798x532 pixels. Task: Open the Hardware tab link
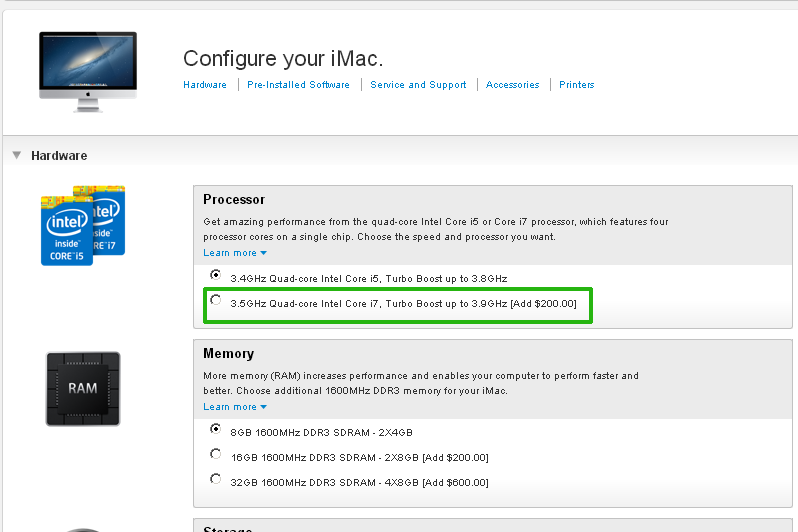(x=205, y=85)
